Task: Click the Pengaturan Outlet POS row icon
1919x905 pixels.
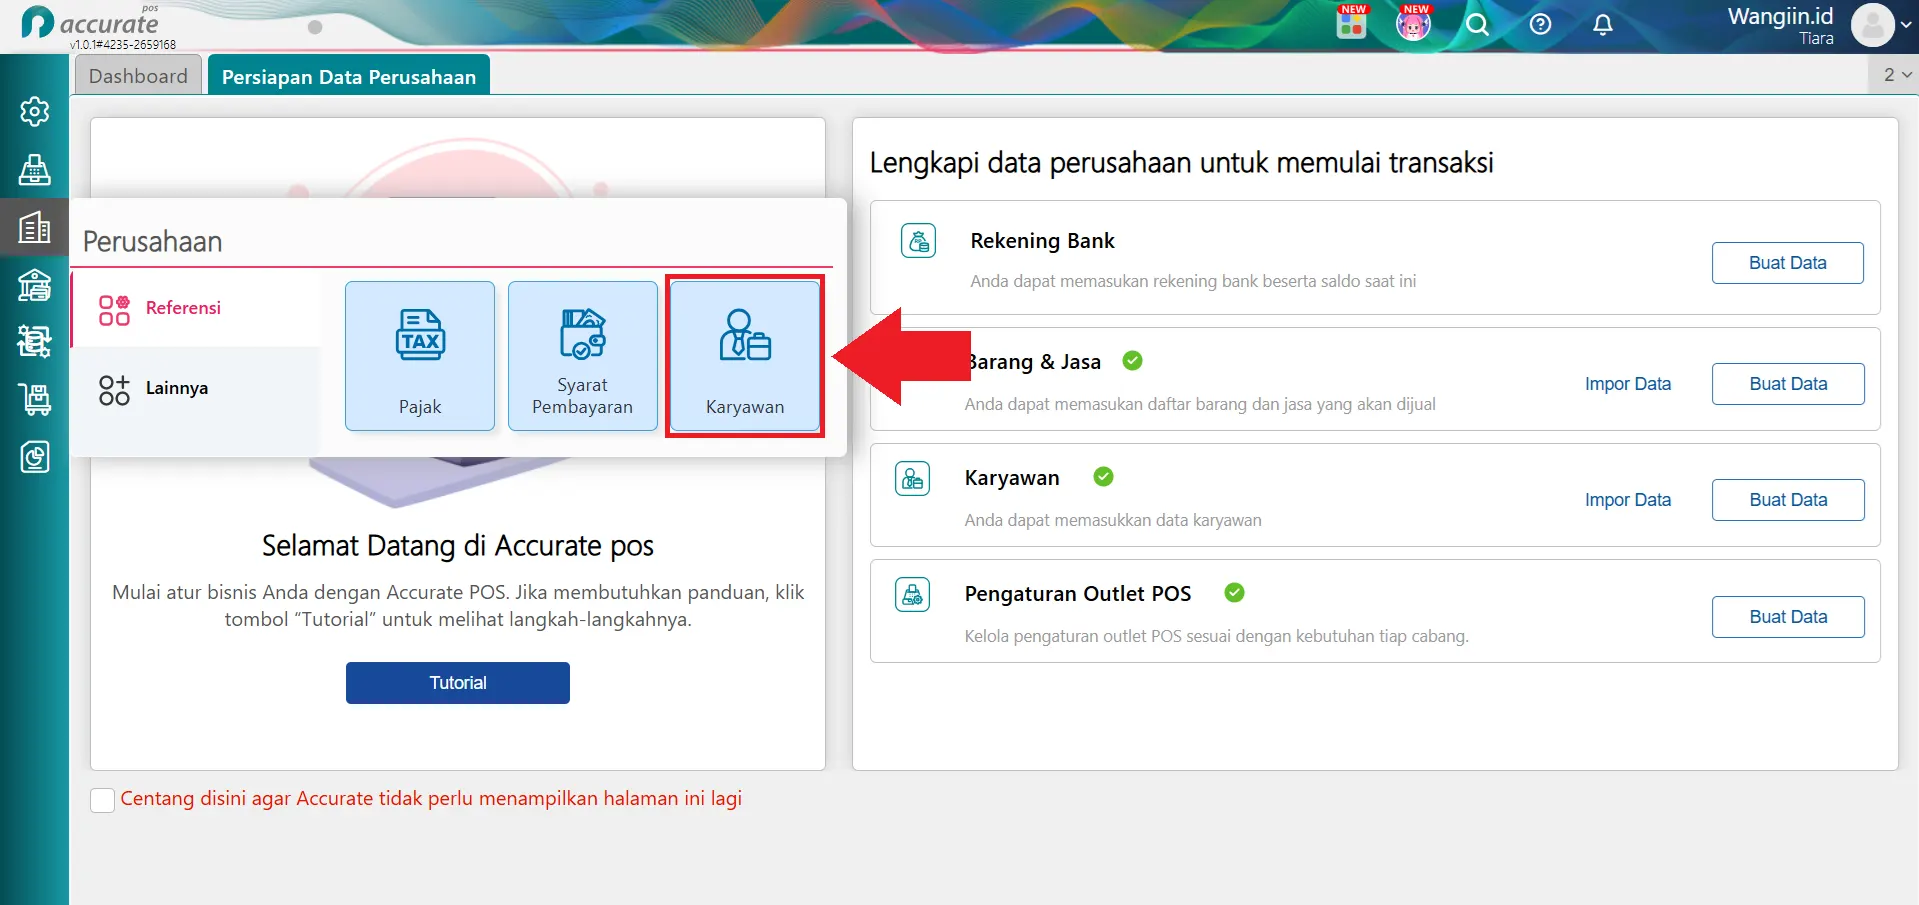Action: 912,595
